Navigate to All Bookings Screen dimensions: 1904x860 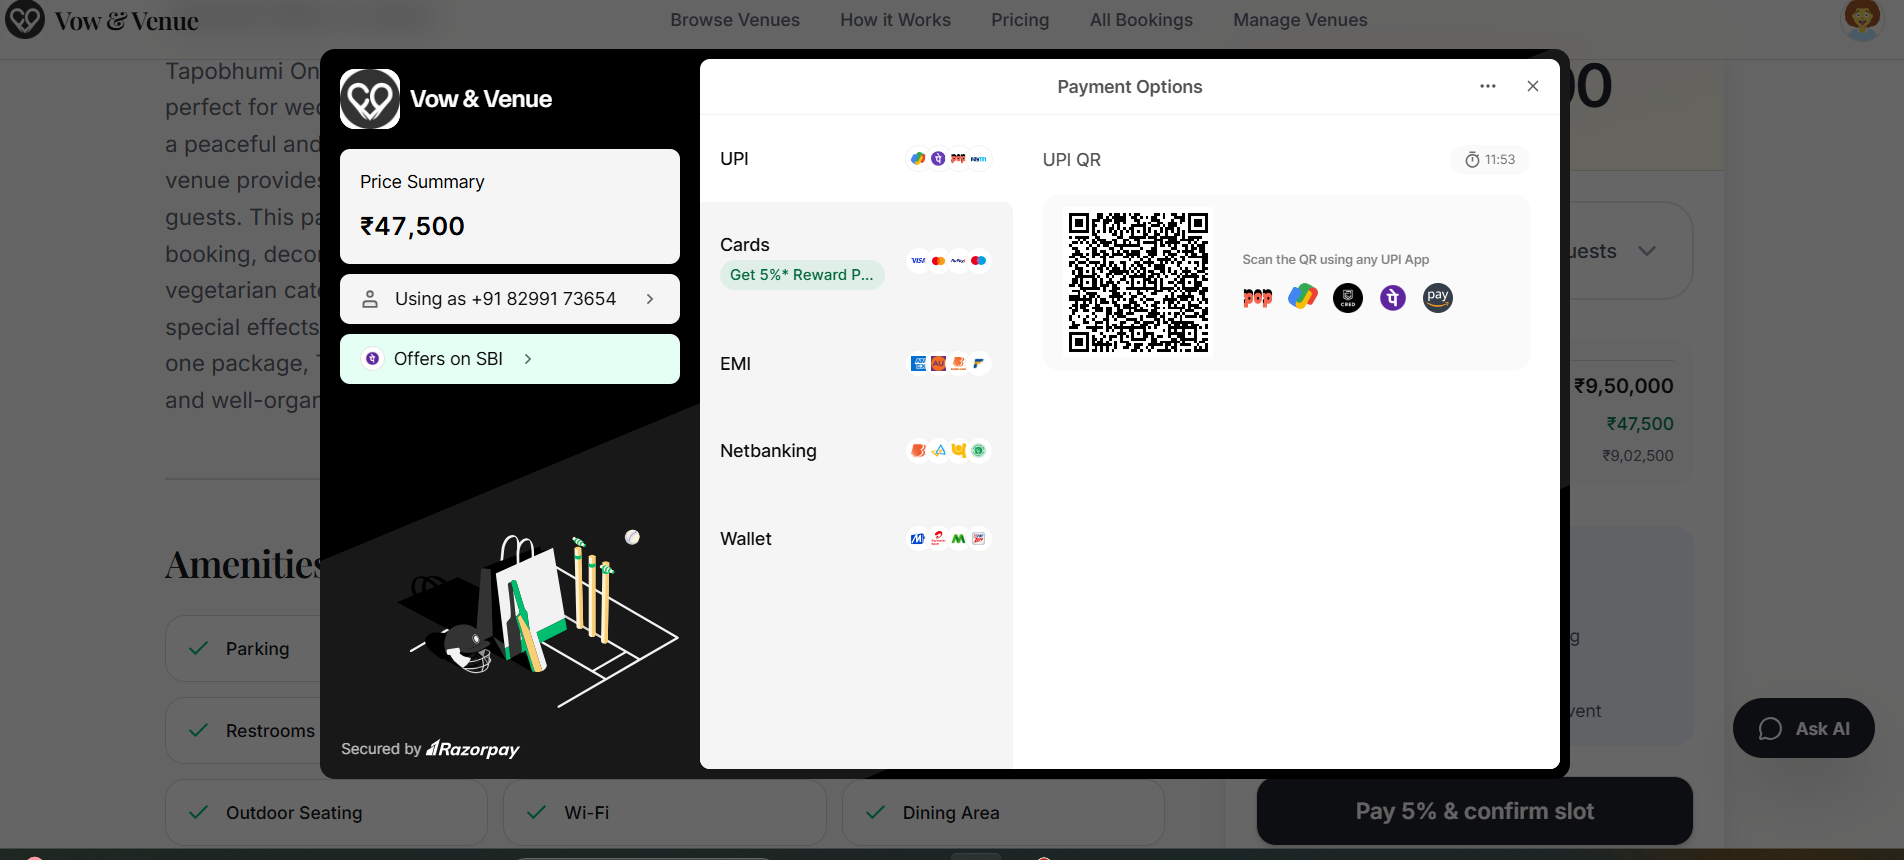tap(1141, 20)
